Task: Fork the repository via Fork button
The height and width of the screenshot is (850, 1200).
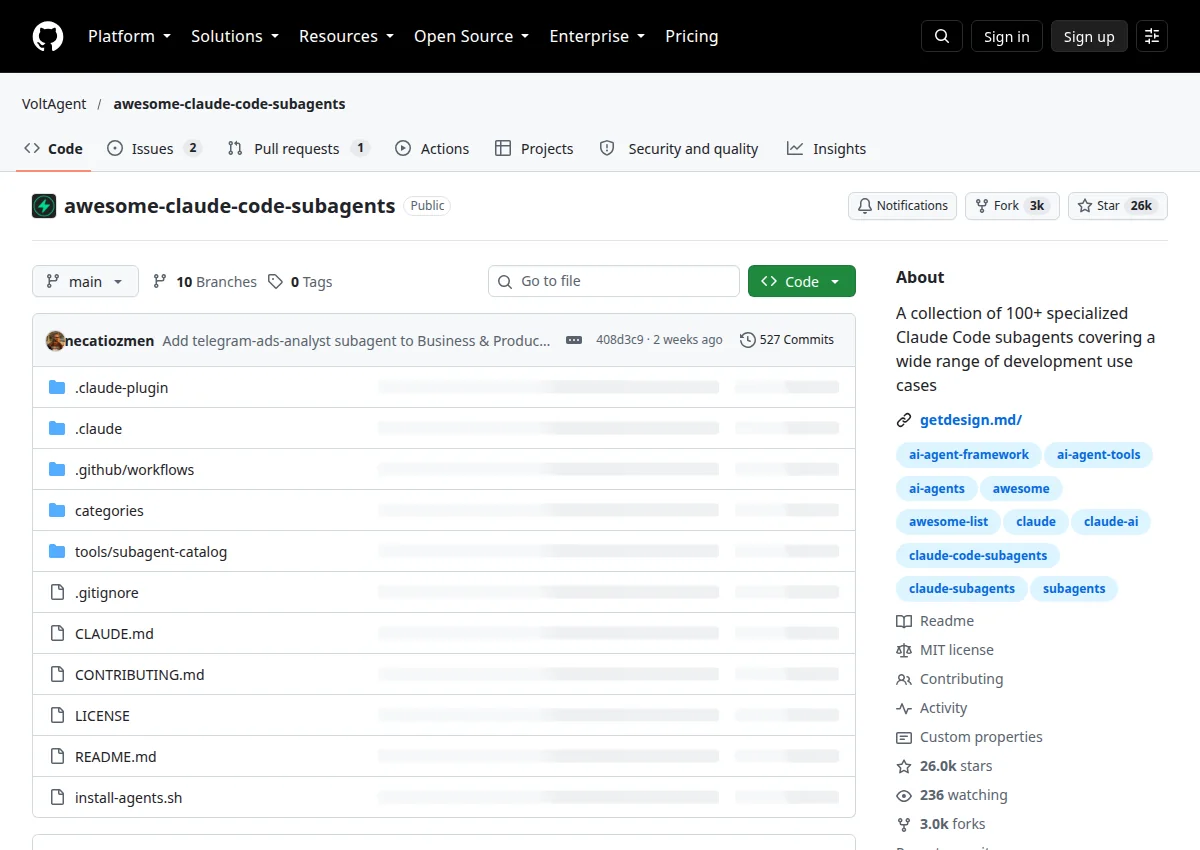Action: coord(1012,206)
